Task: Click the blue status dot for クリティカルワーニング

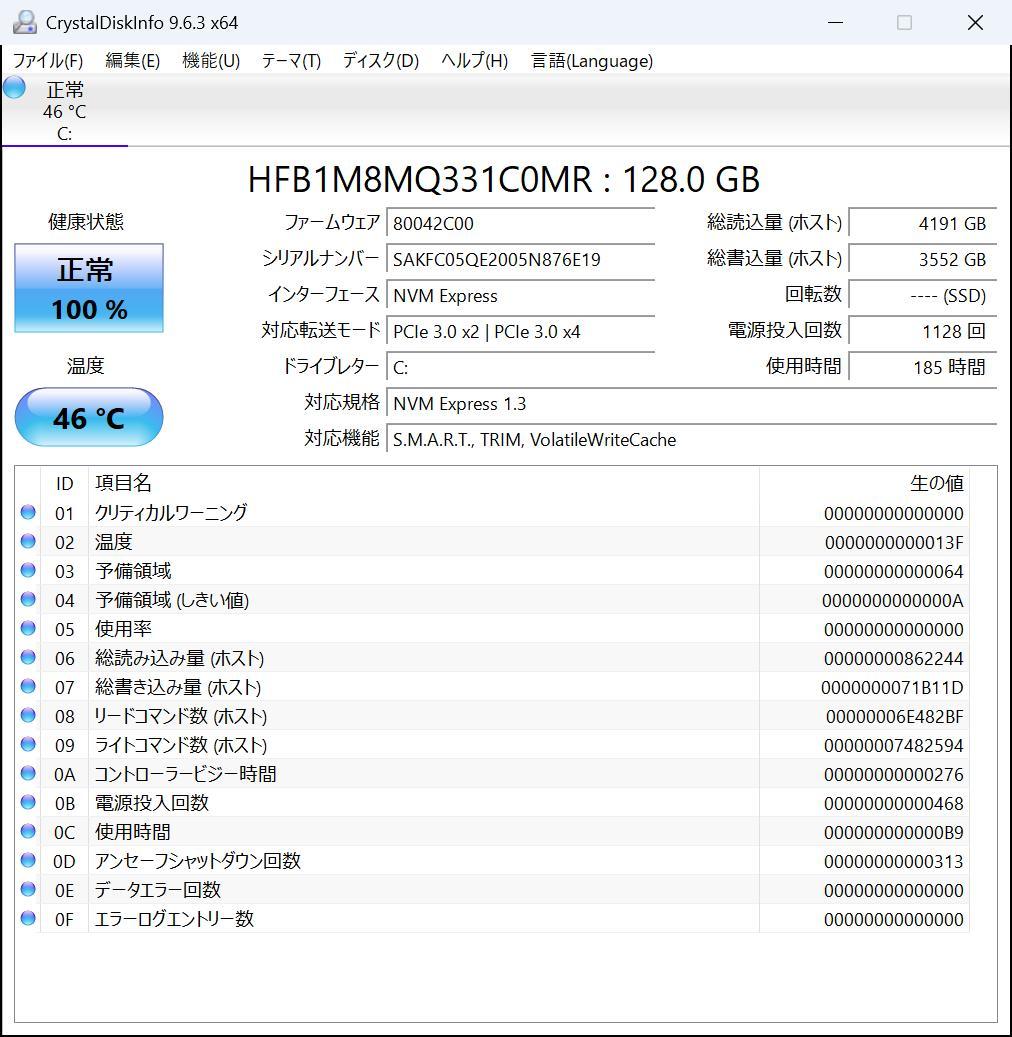Action: (27, 513)
